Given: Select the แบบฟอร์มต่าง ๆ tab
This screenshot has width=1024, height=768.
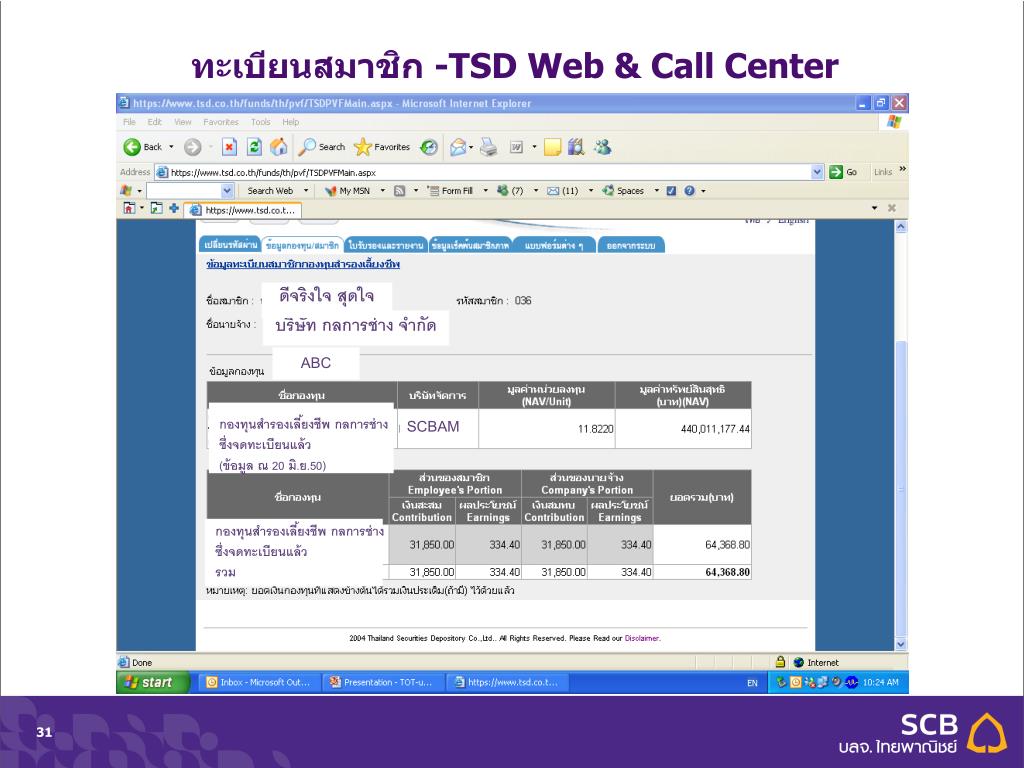Looking at the screenshot, I should click(x=554, y=245).
